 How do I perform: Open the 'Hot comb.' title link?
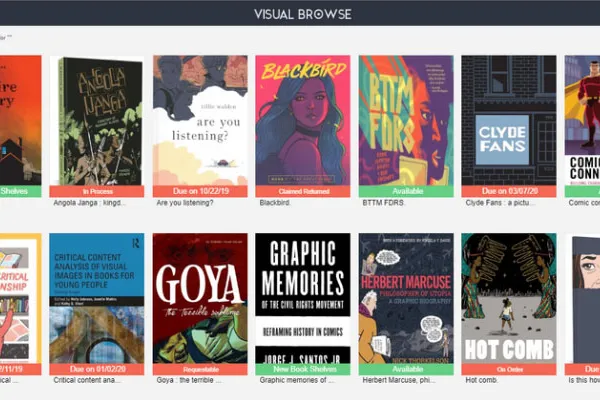point(481,380)
